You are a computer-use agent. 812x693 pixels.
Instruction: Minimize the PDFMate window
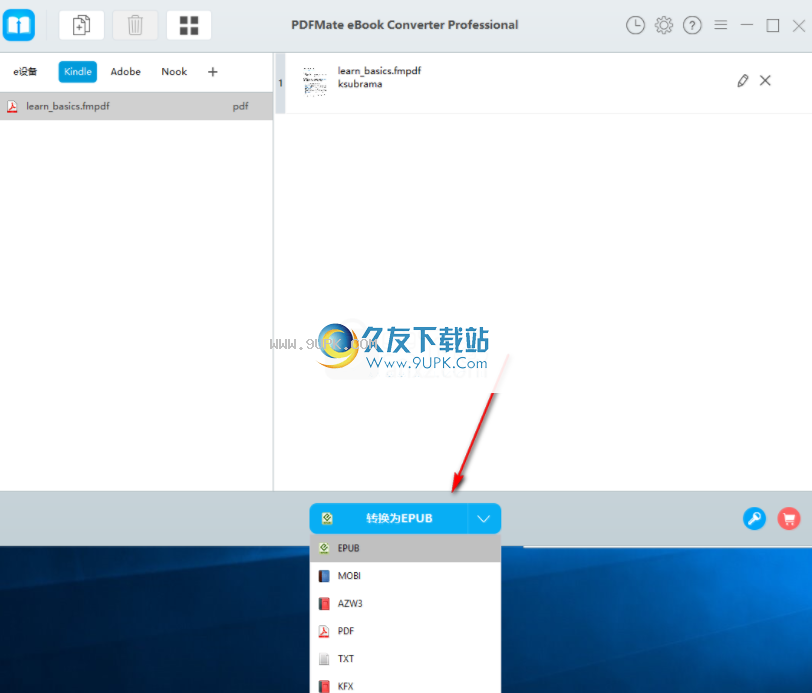[747, 25]
